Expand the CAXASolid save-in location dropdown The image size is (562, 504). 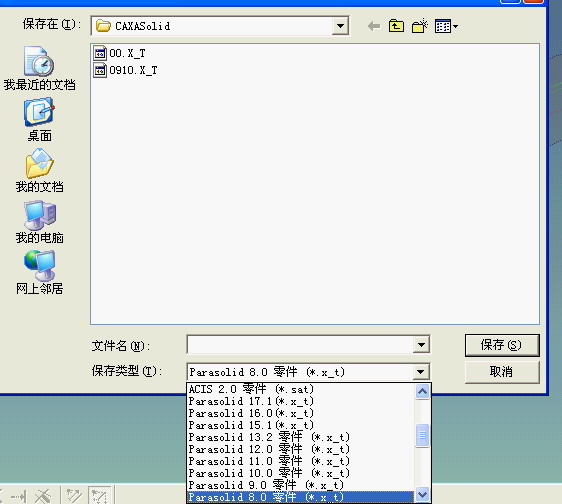click(340, 26)
